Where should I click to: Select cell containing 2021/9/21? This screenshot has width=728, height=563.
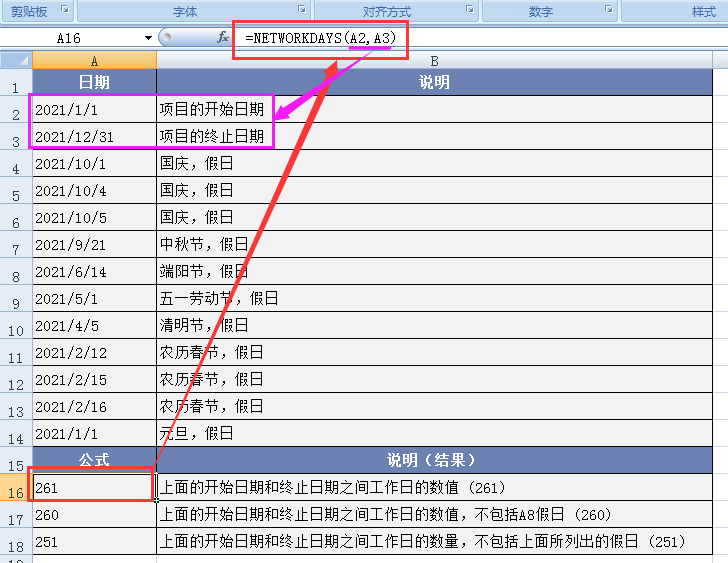(x=94, y=244)
